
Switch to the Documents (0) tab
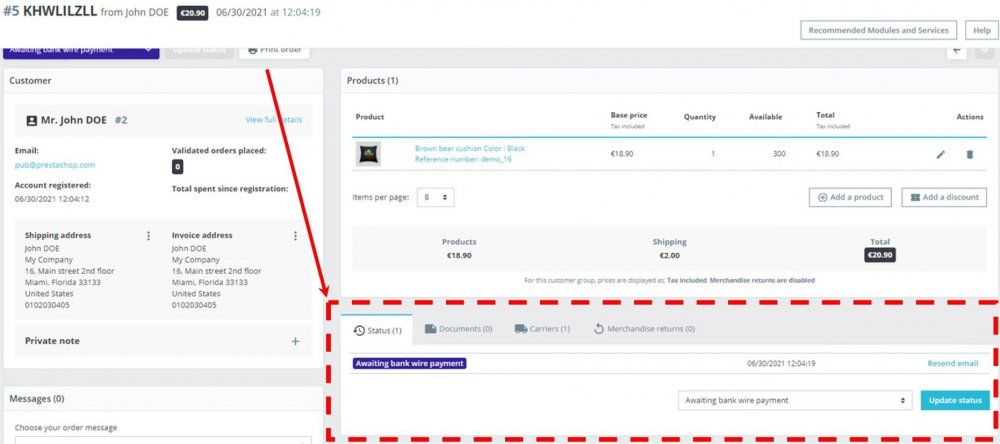459,329
